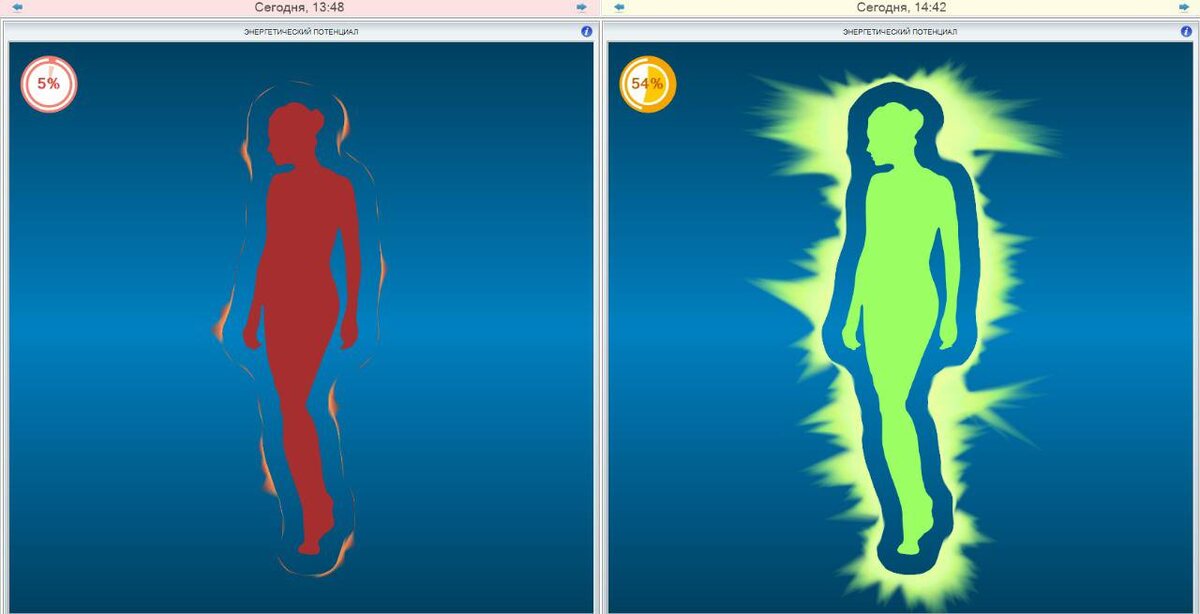Click the red body silhouette
Viewport: 1200px width, 614px height.
(x=303, y=330)
